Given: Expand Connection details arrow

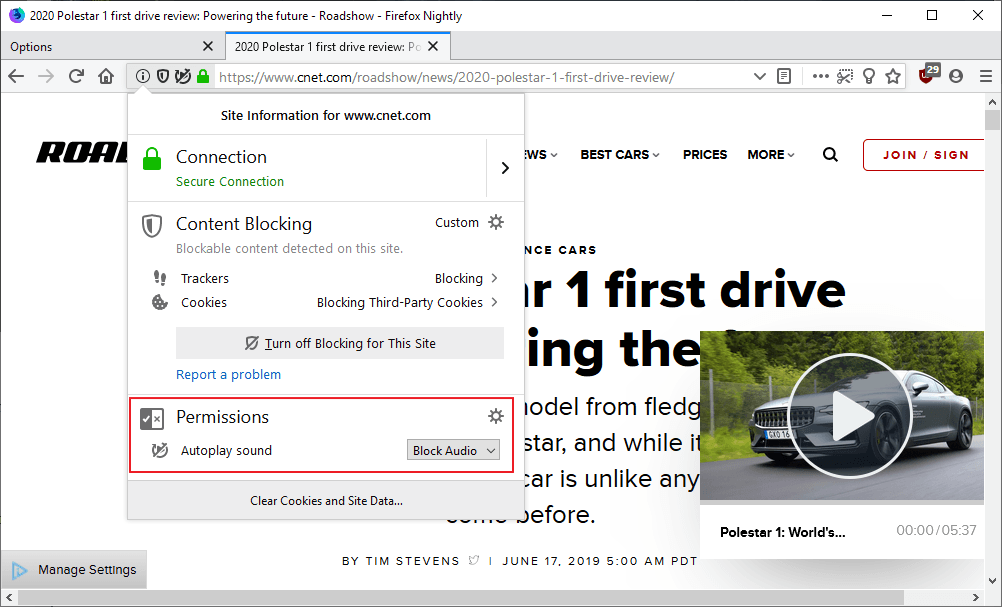Looking at the screenshot, I should (x=505, y=167).
